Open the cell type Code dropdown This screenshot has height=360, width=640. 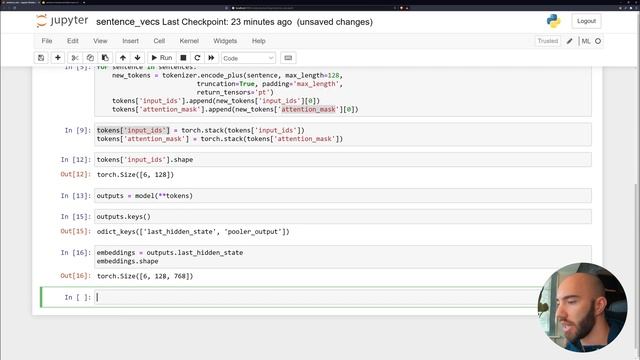[x=248, y=58]
